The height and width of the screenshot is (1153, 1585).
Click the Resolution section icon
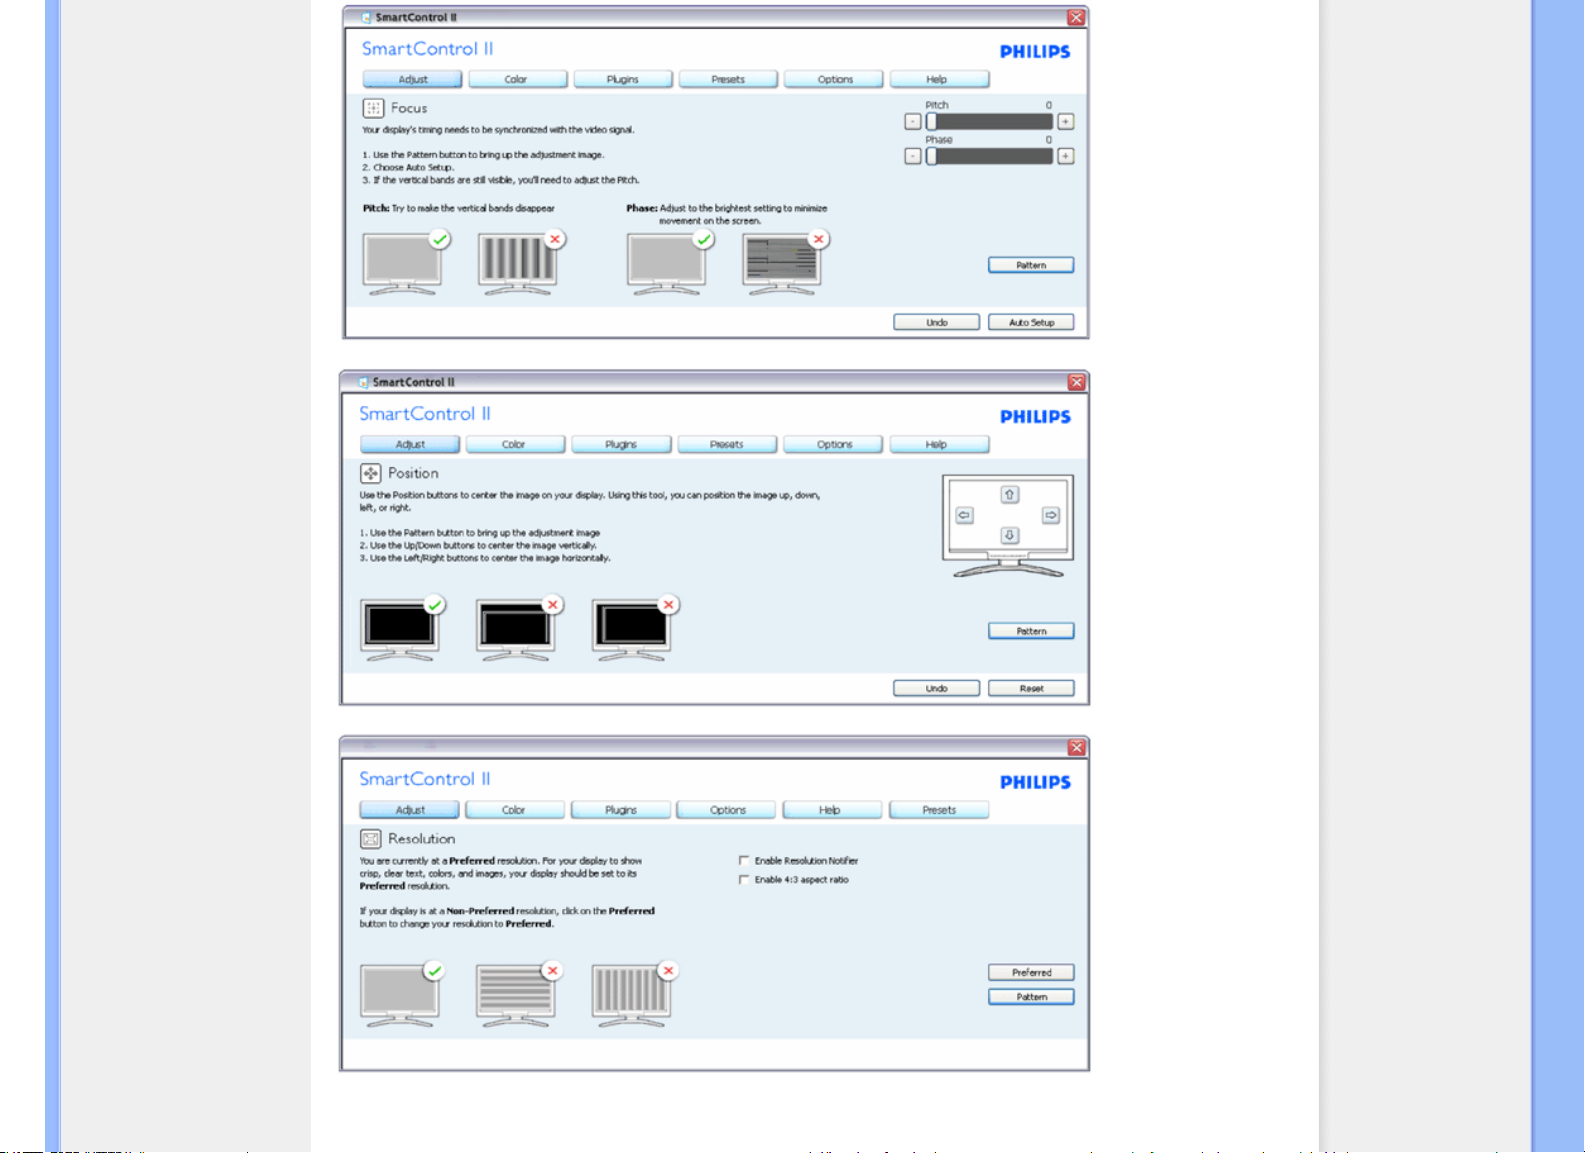(370, 839)
